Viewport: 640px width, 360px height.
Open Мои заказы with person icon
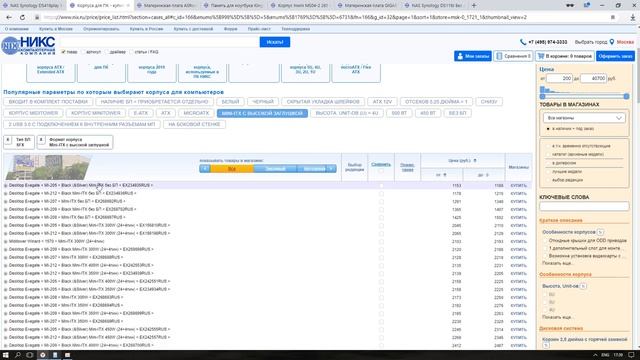[473, 56]
